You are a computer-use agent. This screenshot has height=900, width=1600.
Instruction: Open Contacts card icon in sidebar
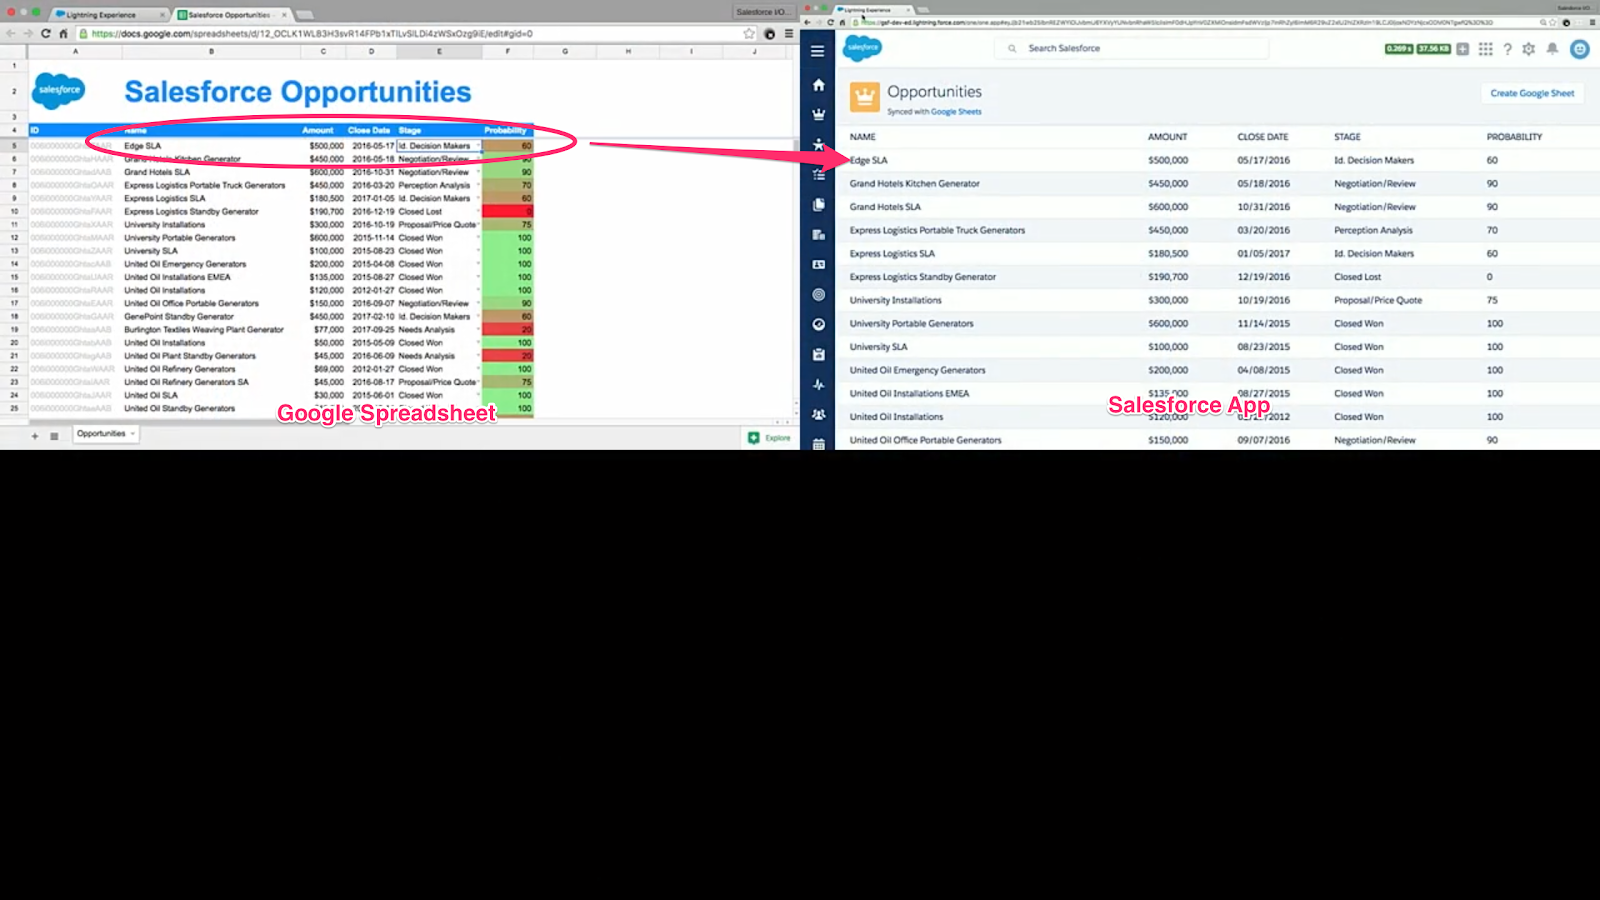point(819,265)
